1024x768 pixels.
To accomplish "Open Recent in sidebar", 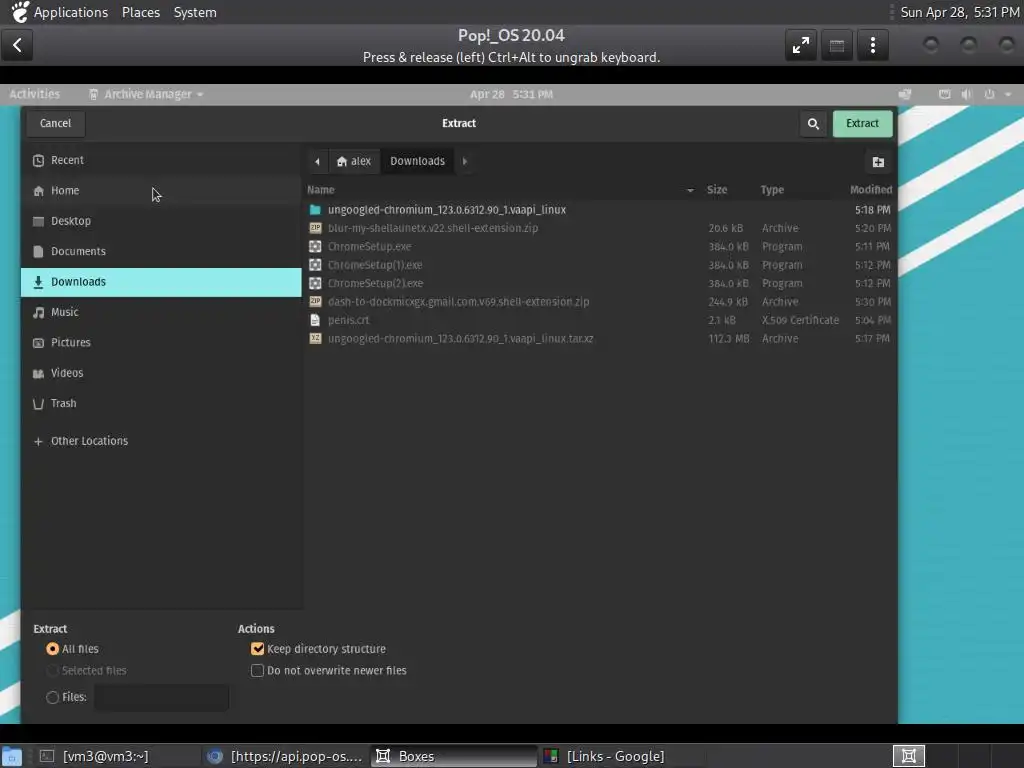I will [161, 160].
